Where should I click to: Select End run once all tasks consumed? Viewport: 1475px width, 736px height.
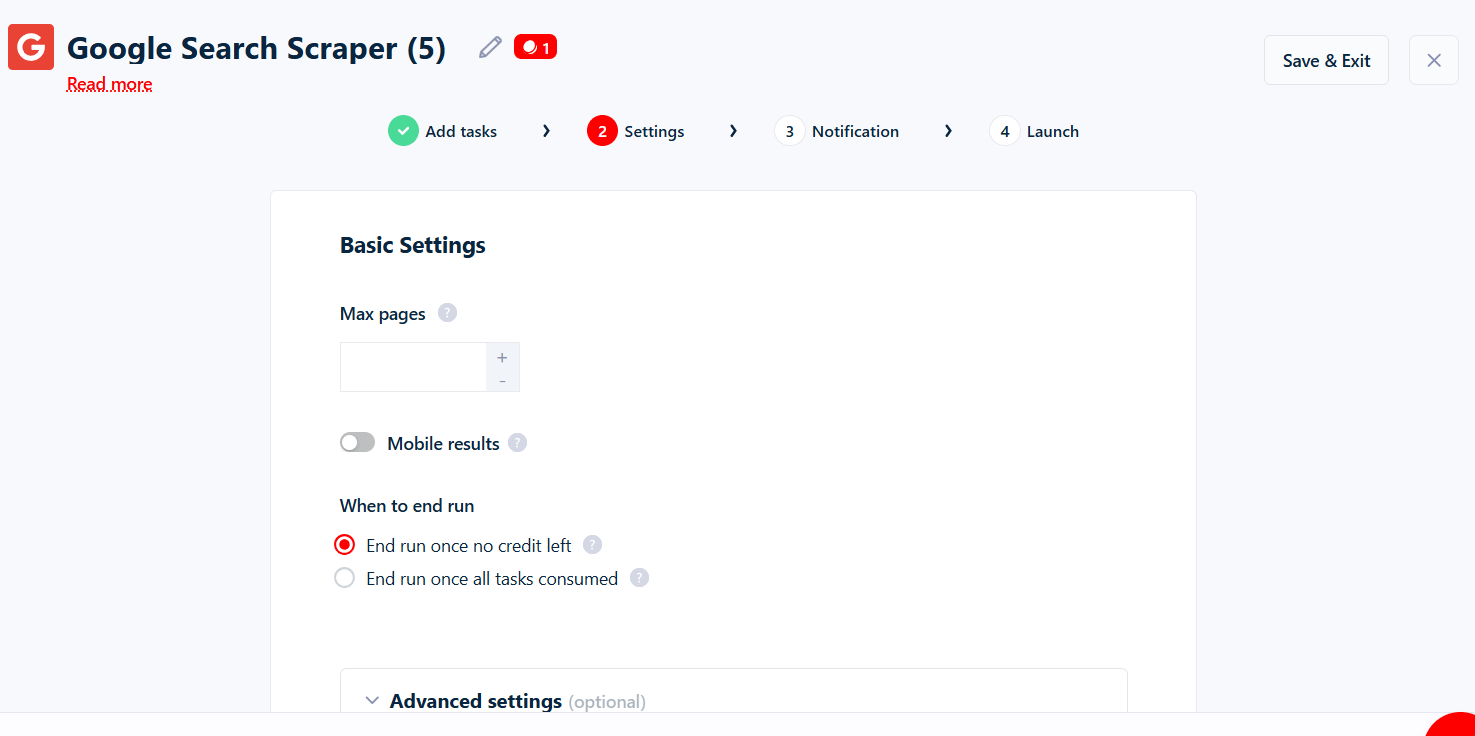coord(344,577)
